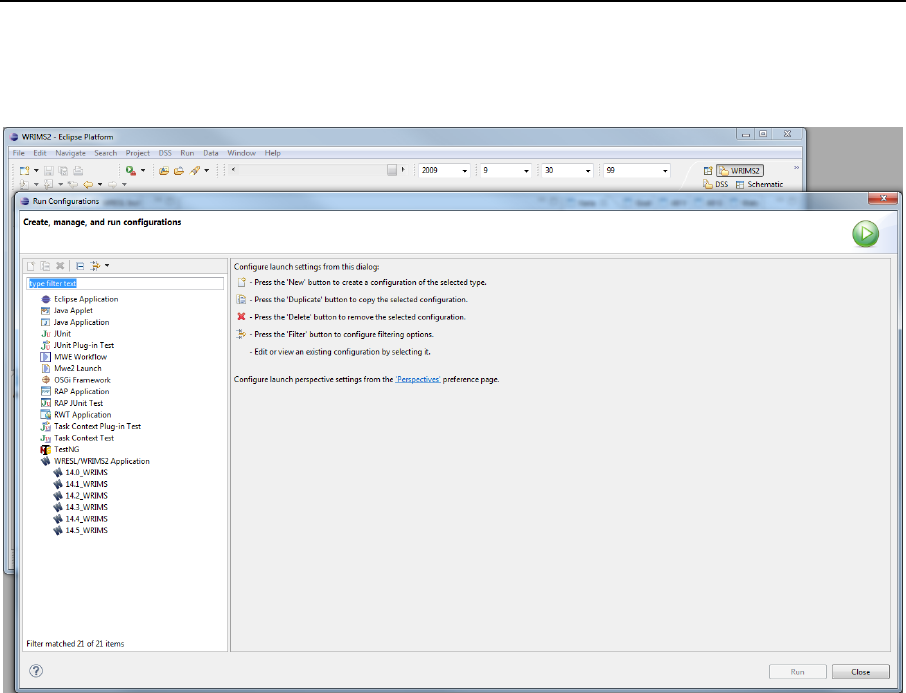This screenshot has height=693, width=906.
Task: Click the Save disk icon in Eclipse toolbar
Action: pyautogui.click(x=49, y=171)
